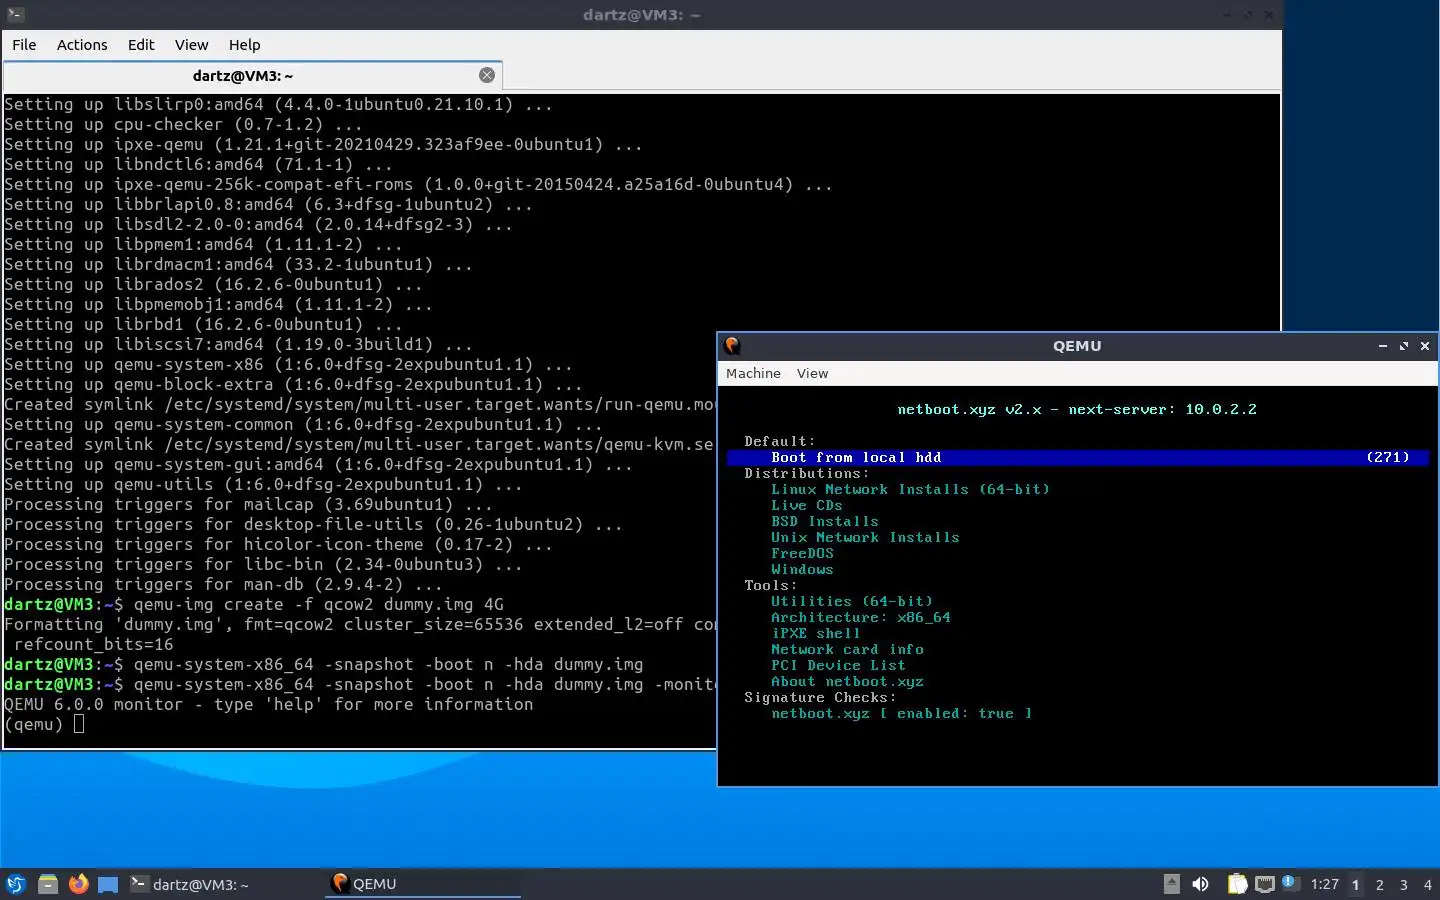1440x900 pixels.
Task: Switch to virtual desktop 4
Action: (1428, 885)
